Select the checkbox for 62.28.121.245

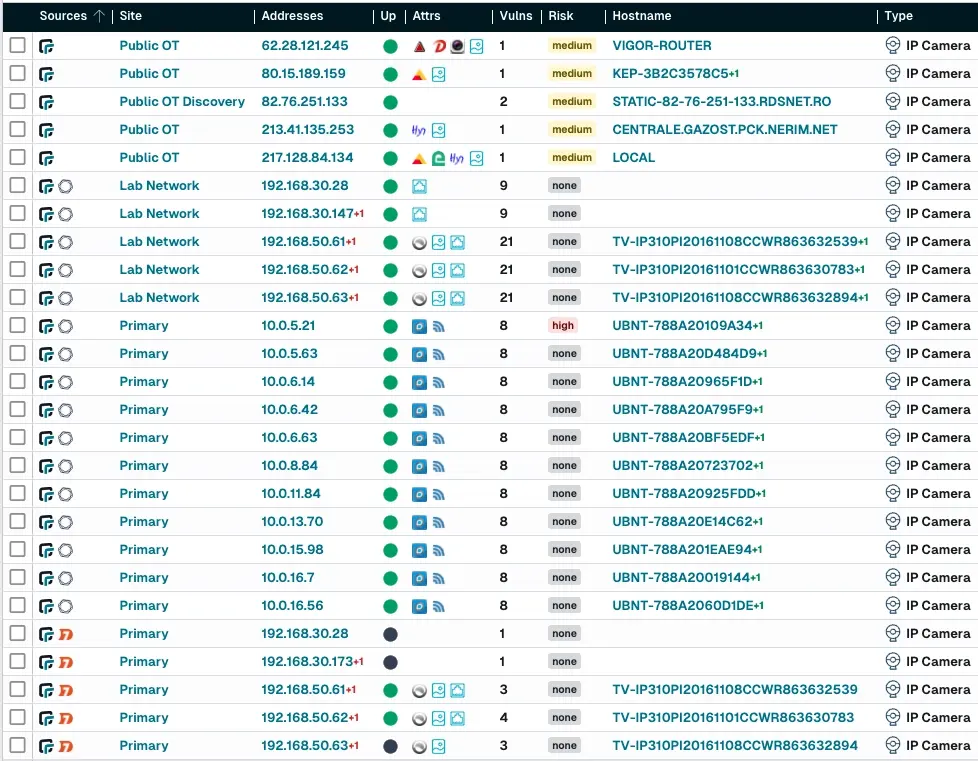pyautogui.click(x=18, y=46)
